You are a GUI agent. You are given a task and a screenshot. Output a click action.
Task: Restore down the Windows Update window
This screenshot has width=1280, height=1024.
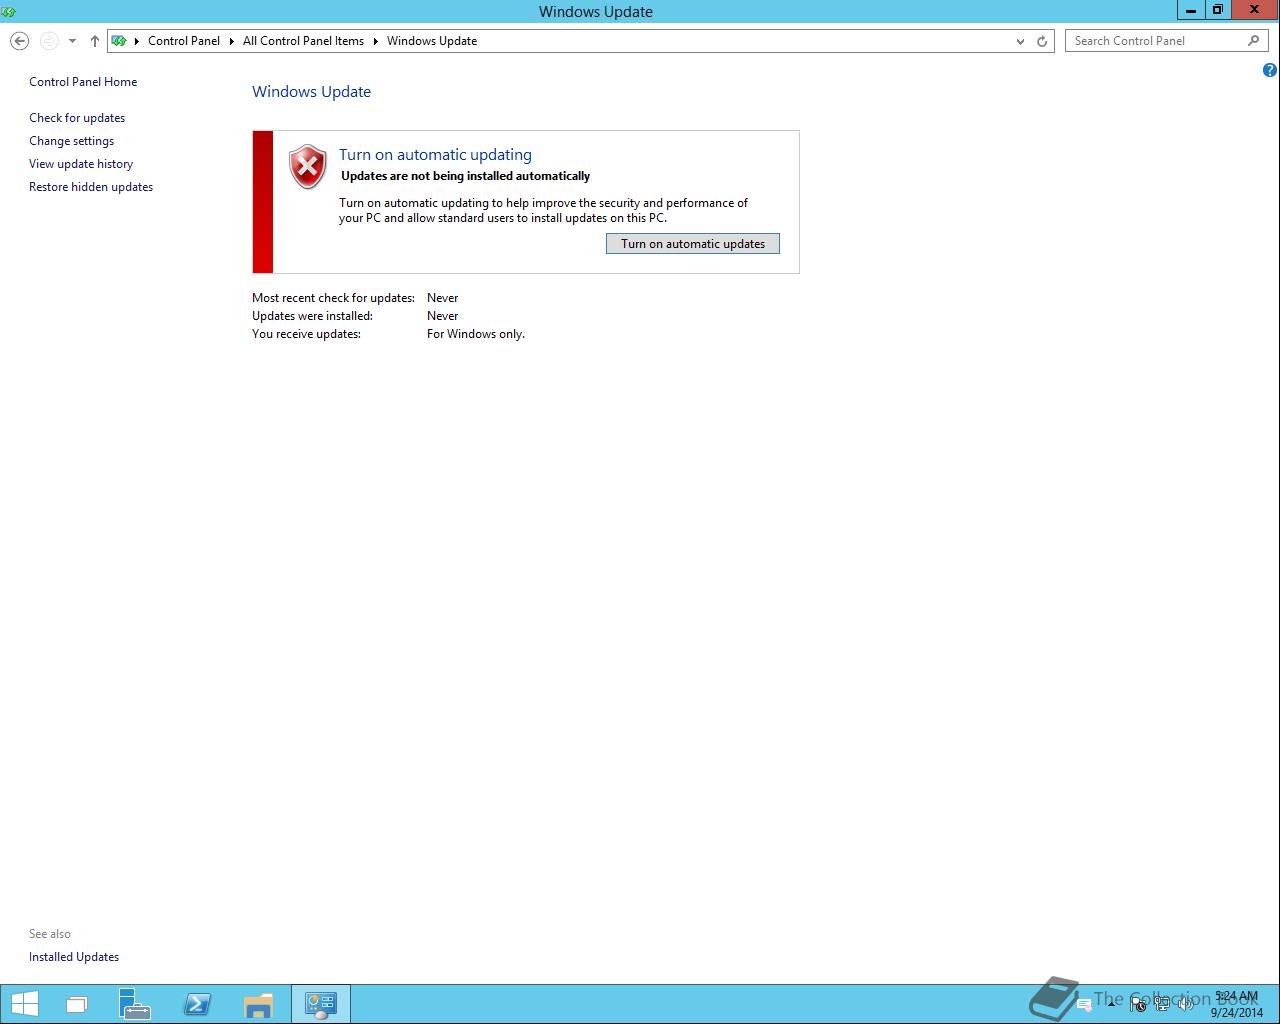point(1217,10)
